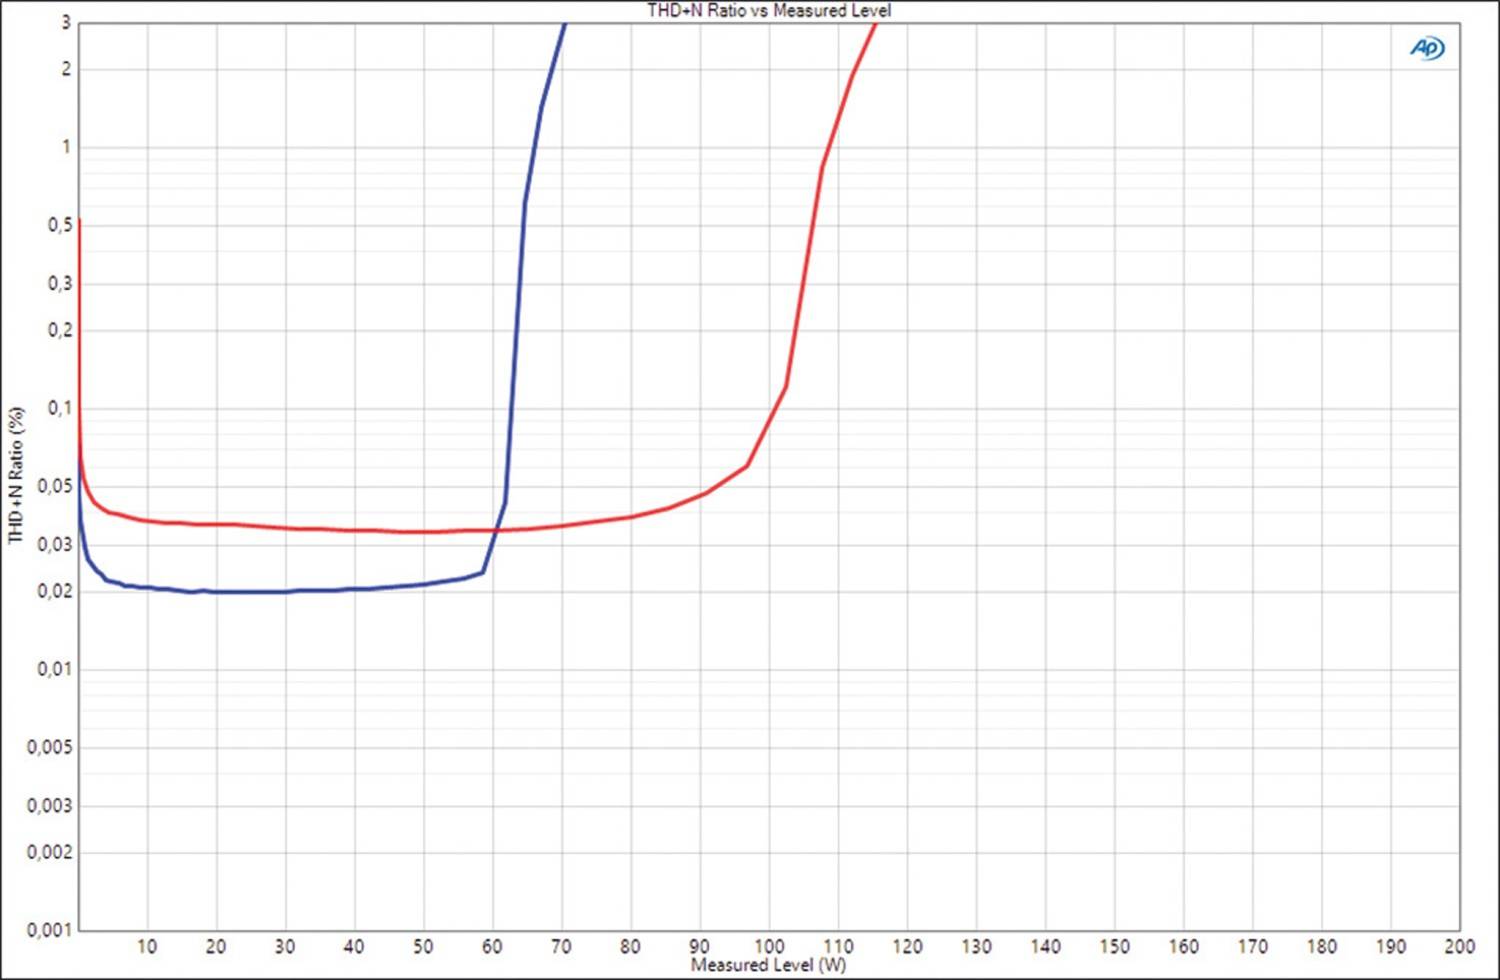
Task: Click y-axis tick label 0,01
Action: click(55, 669)
